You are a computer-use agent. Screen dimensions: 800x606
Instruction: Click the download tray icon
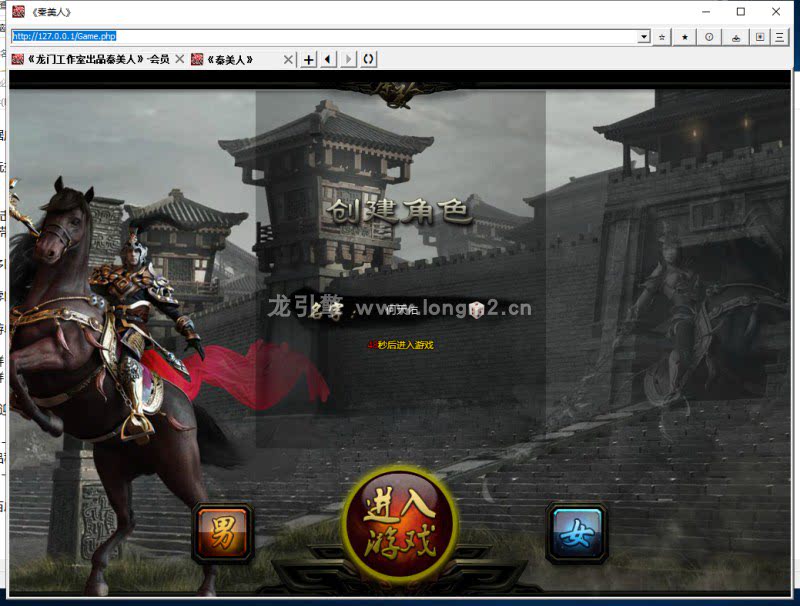point(736,37)
